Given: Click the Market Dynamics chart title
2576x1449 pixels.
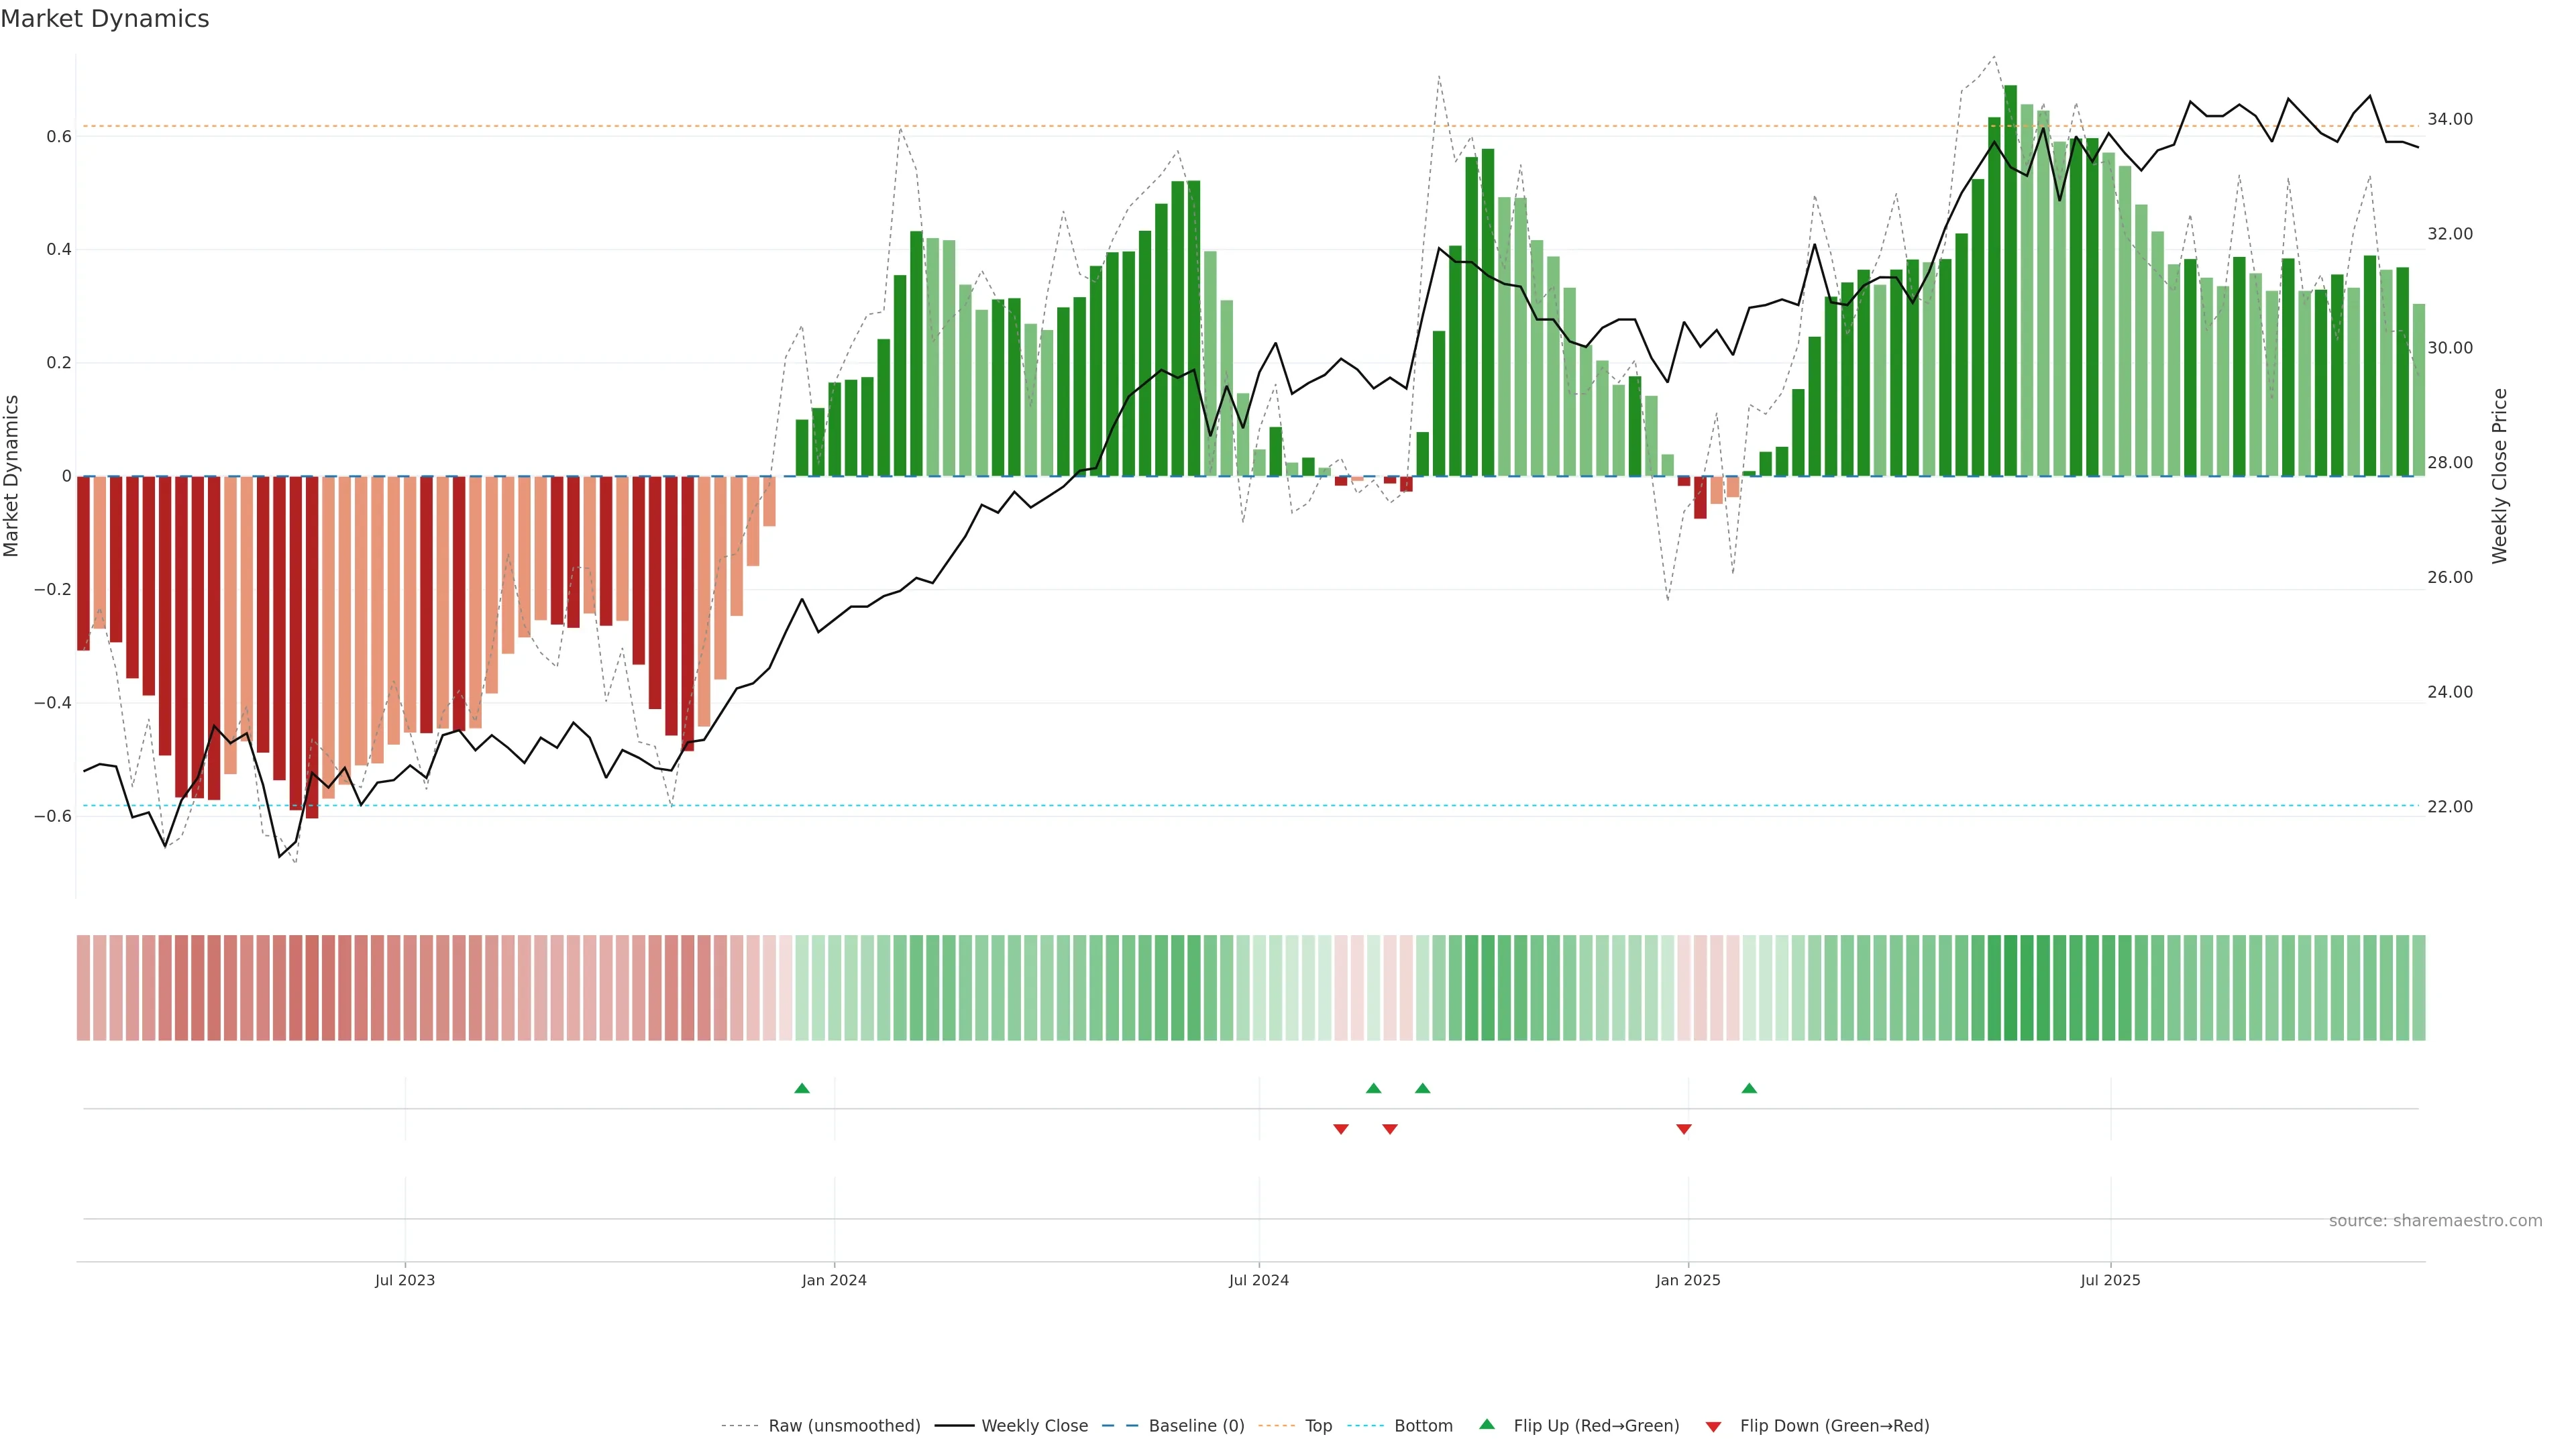Looking at the screenshot, I should (x=105, y=19).
